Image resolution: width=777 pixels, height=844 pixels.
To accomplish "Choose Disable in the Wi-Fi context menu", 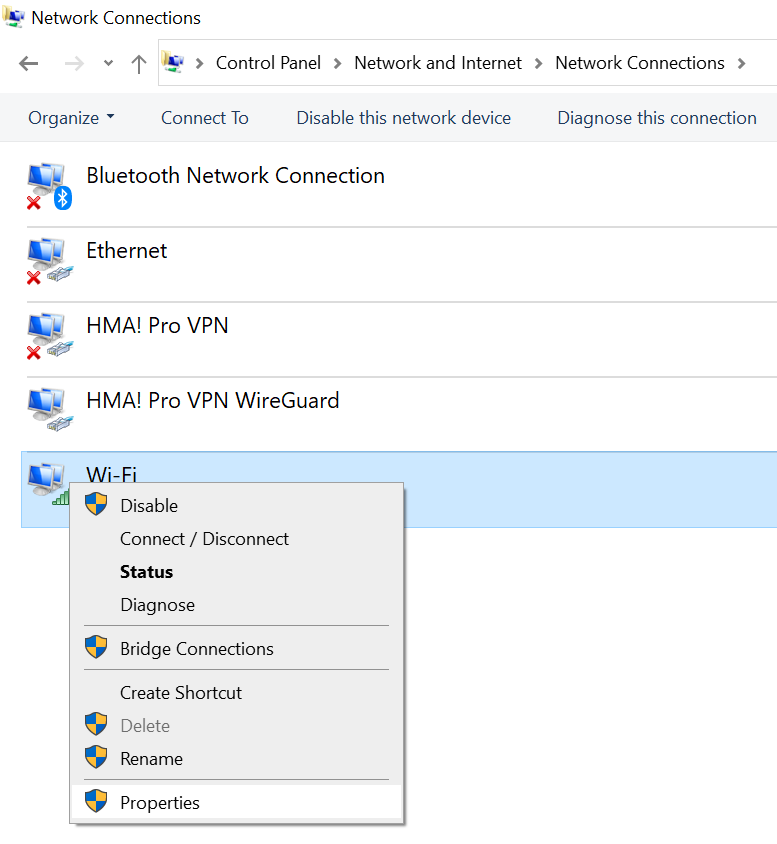I will click(x=149, y=506).
